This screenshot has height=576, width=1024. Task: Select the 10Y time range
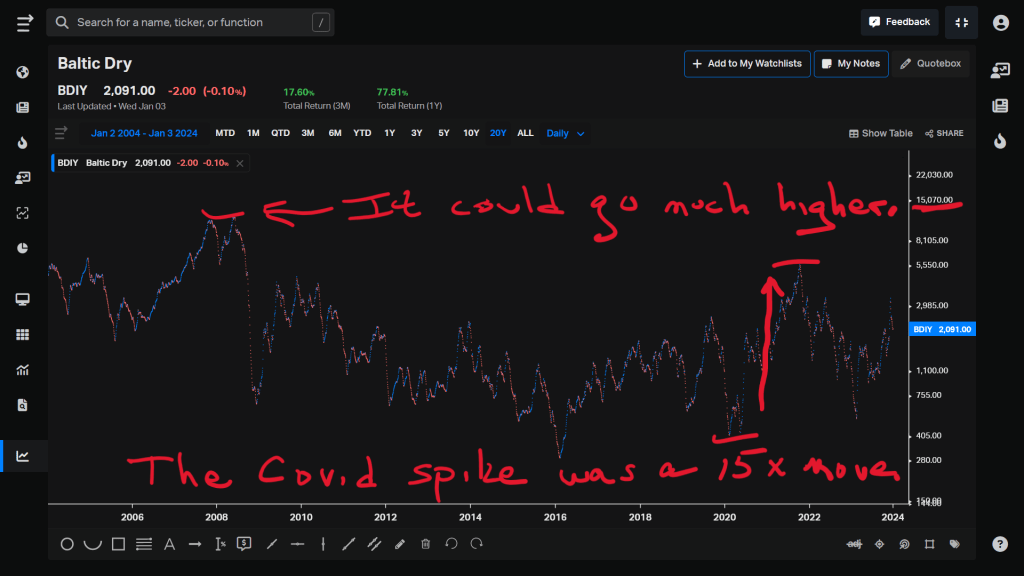[x=471, y=133]
